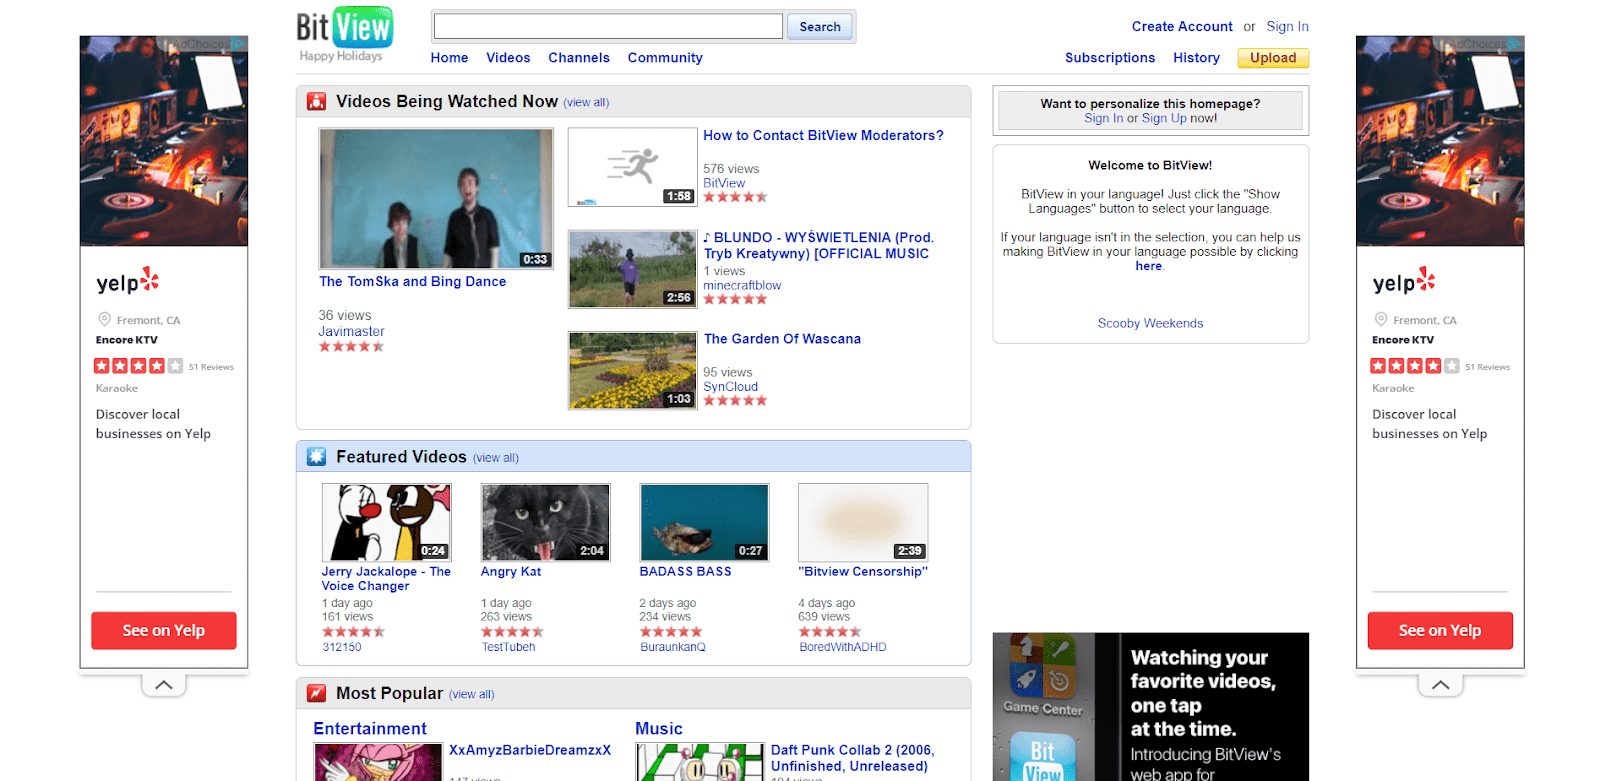Open Javimaster channel link
The image size is (1600, 781).
[x=351, y=332]
